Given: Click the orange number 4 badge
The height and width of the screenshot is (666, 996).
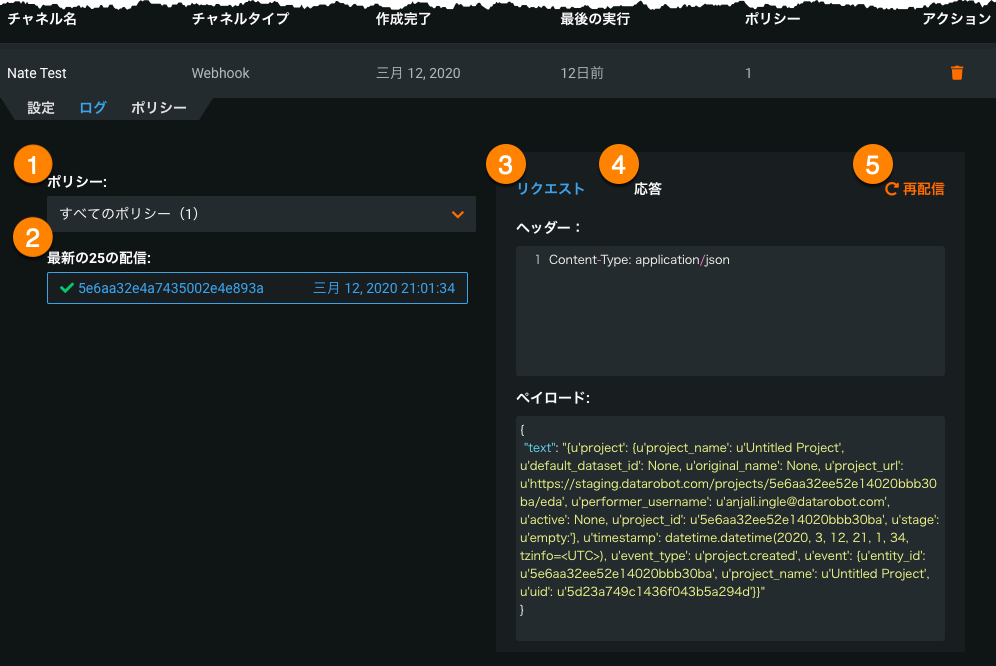Looking at the screenshot, I should point(618,163).
